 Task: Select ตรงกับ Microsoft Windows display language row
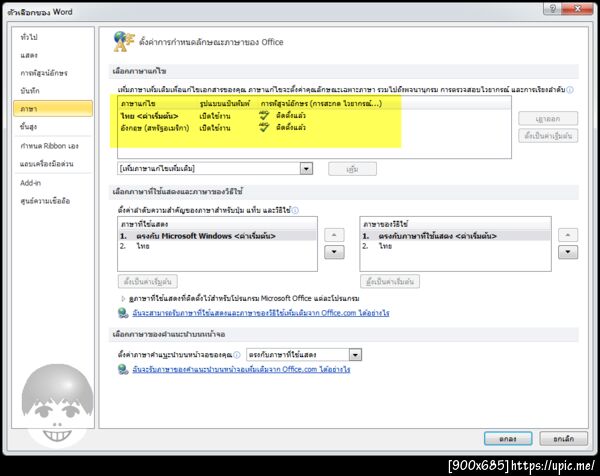point(217,236)
